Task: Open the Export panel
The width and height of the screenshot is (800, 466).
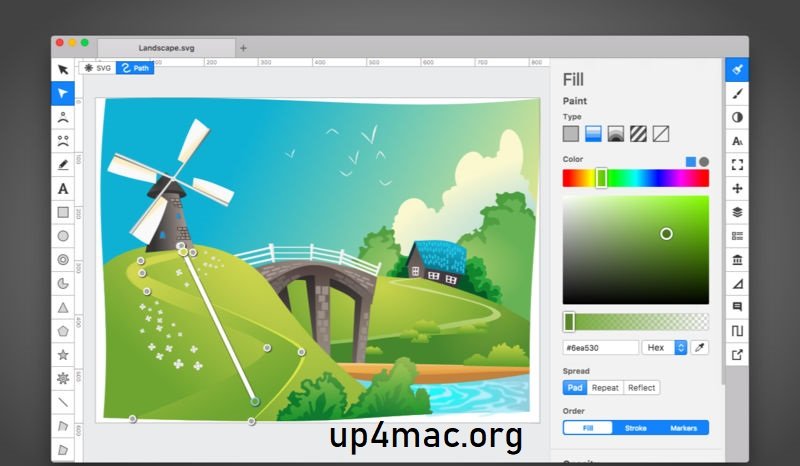Action: point(737,355)
